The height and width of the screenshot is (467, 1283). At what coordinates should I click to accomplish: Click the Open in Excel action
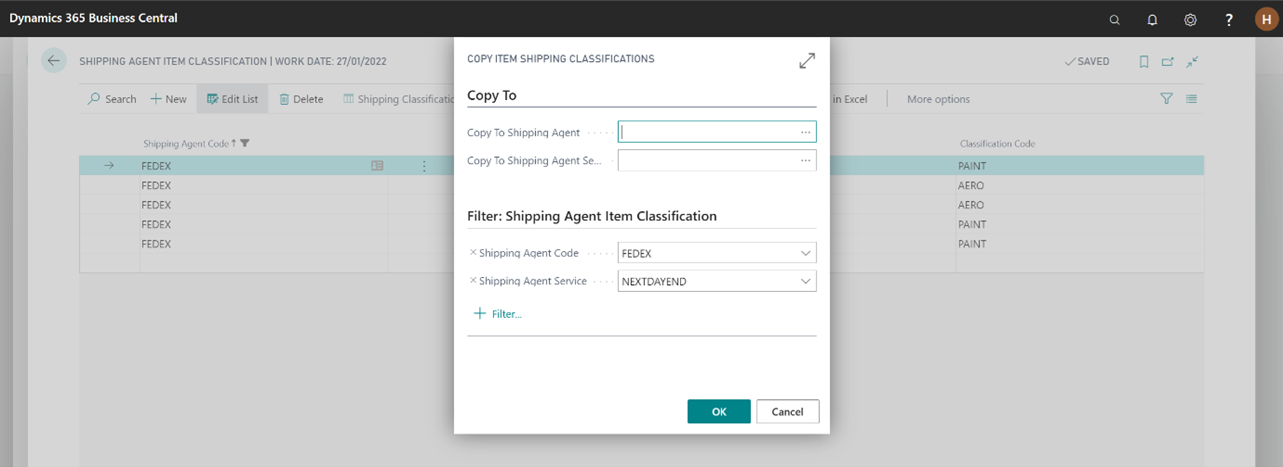point(849,99)
